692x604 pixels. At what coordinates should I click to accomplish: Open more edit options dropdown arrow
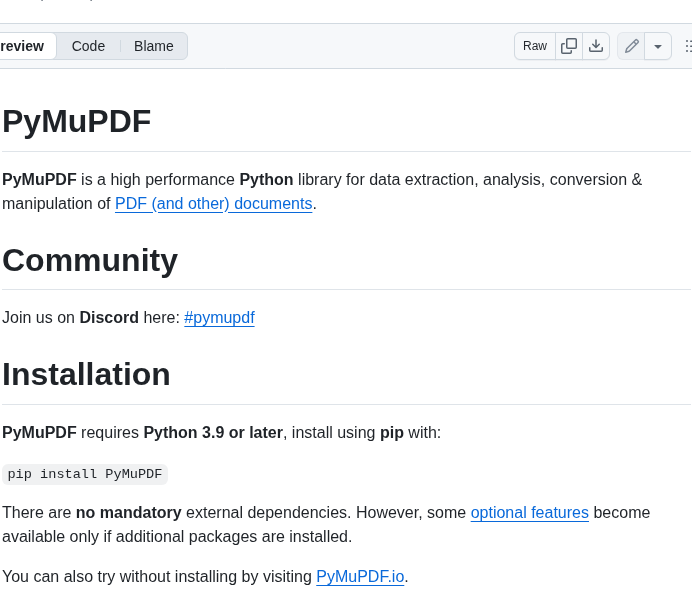pyautogui.click(x=658, y=46)
